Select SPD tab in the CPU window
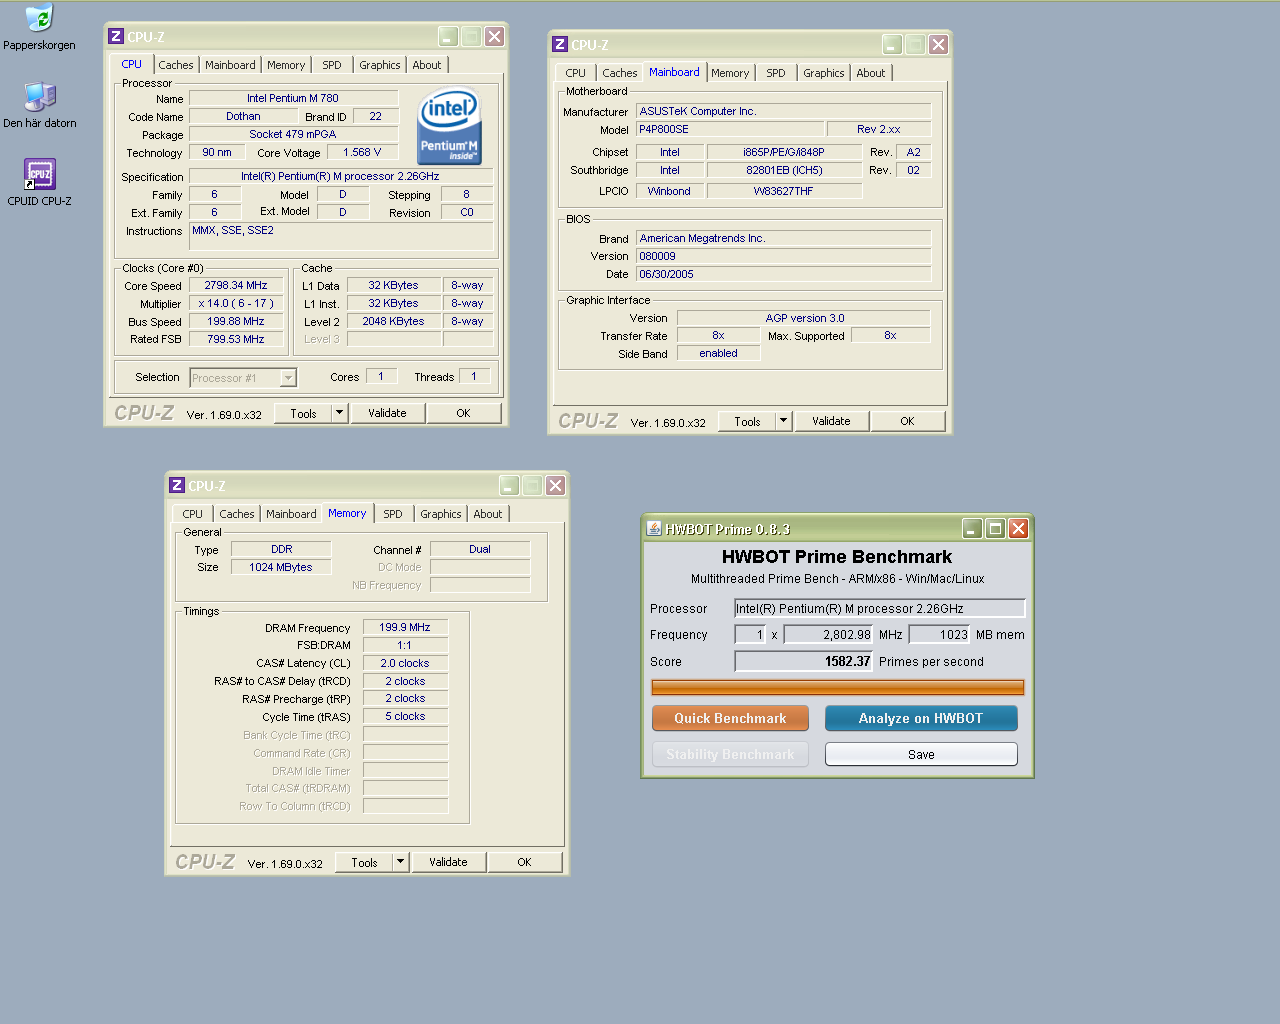 (x=332, y=65)
